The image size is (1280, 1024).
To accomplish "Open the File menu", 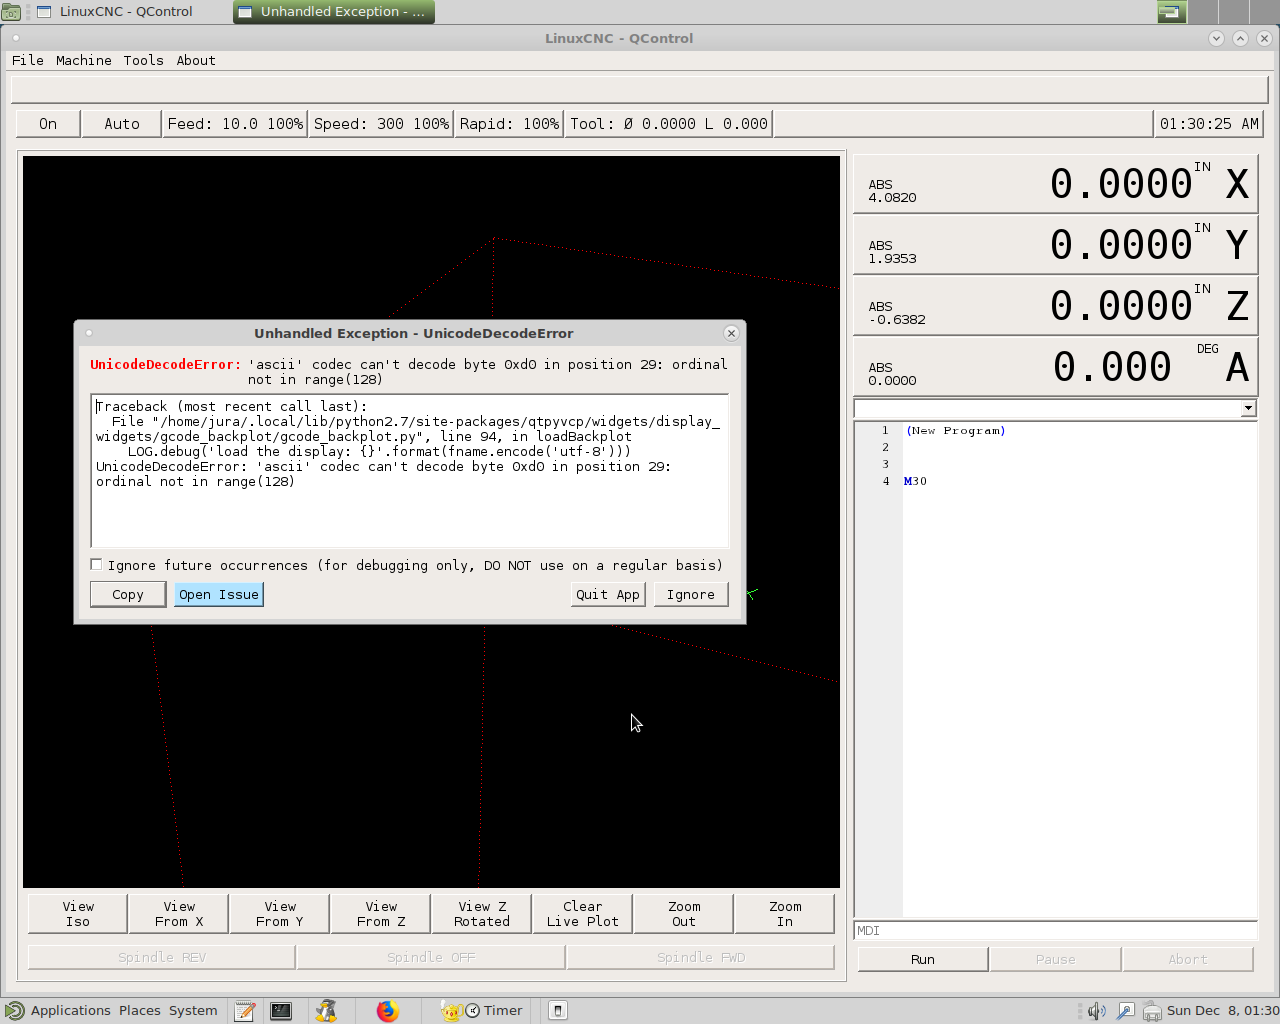I will [x=28, y=60].
